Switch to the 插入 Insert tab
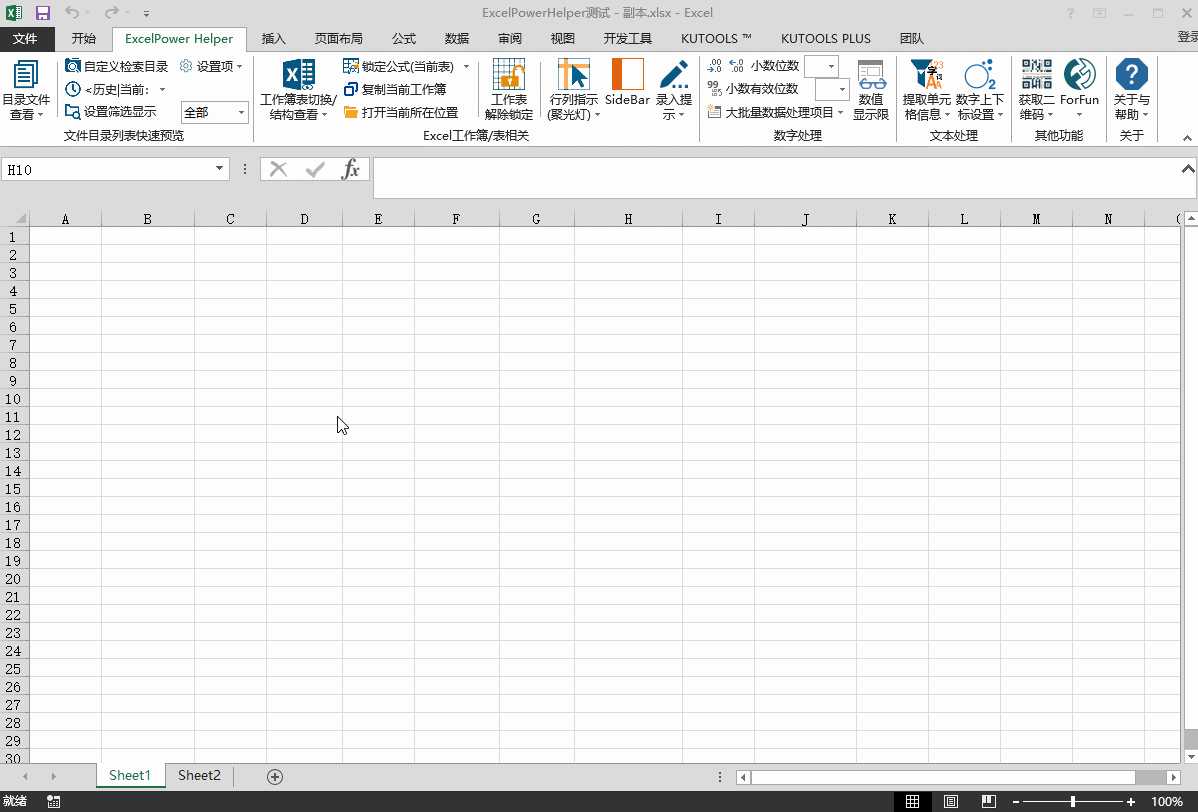Viewport: 1198px width, 812px height. coord(273,38)
